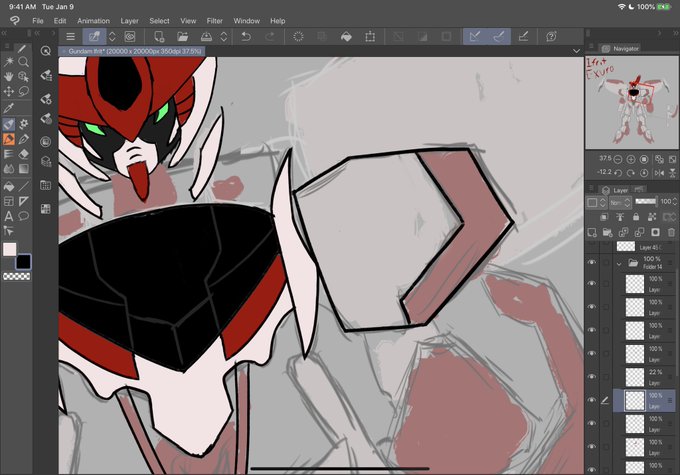The image size is (680, 475).
Task: Open the document tabs list chevron
Action: point(576,51)
